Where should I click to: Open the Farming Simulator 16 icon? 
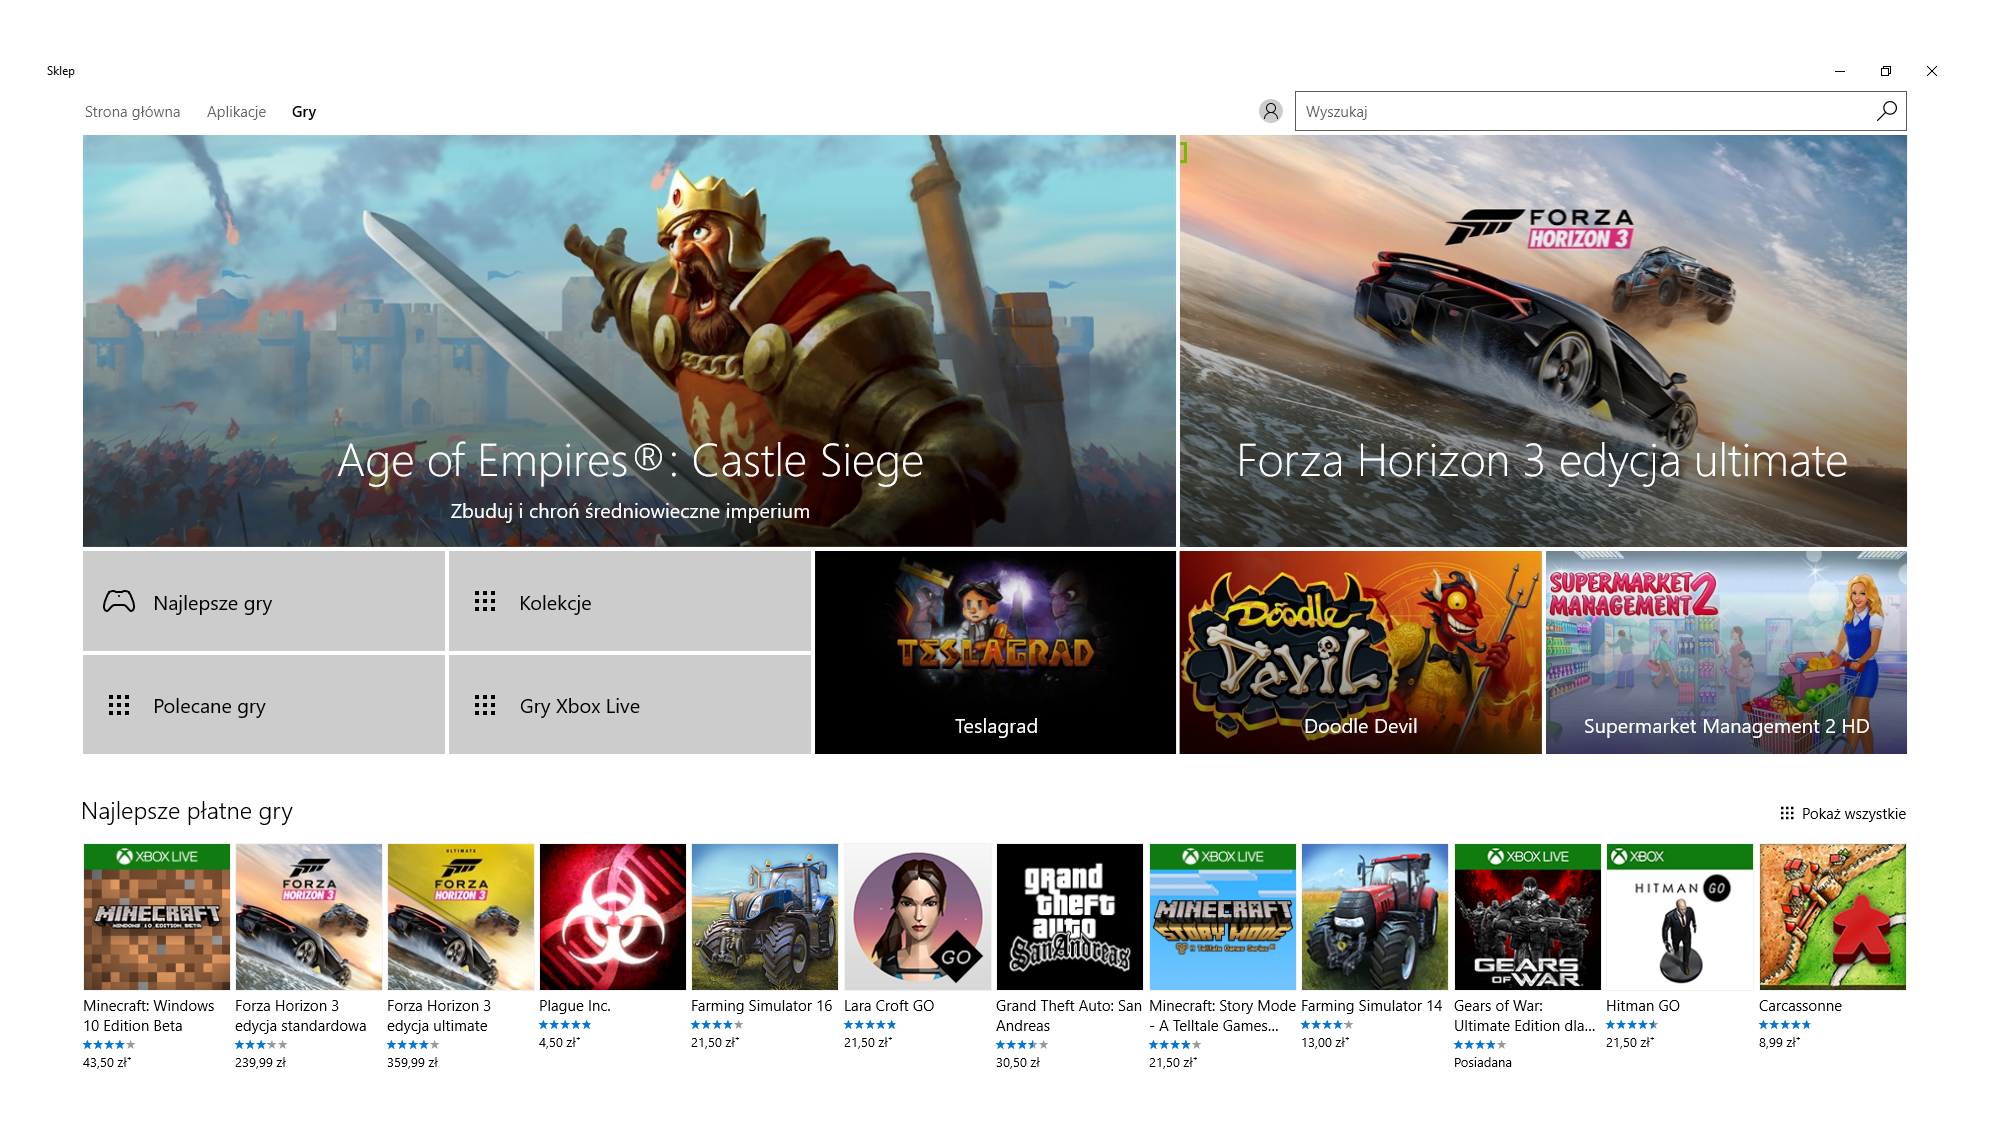(765, 917)
